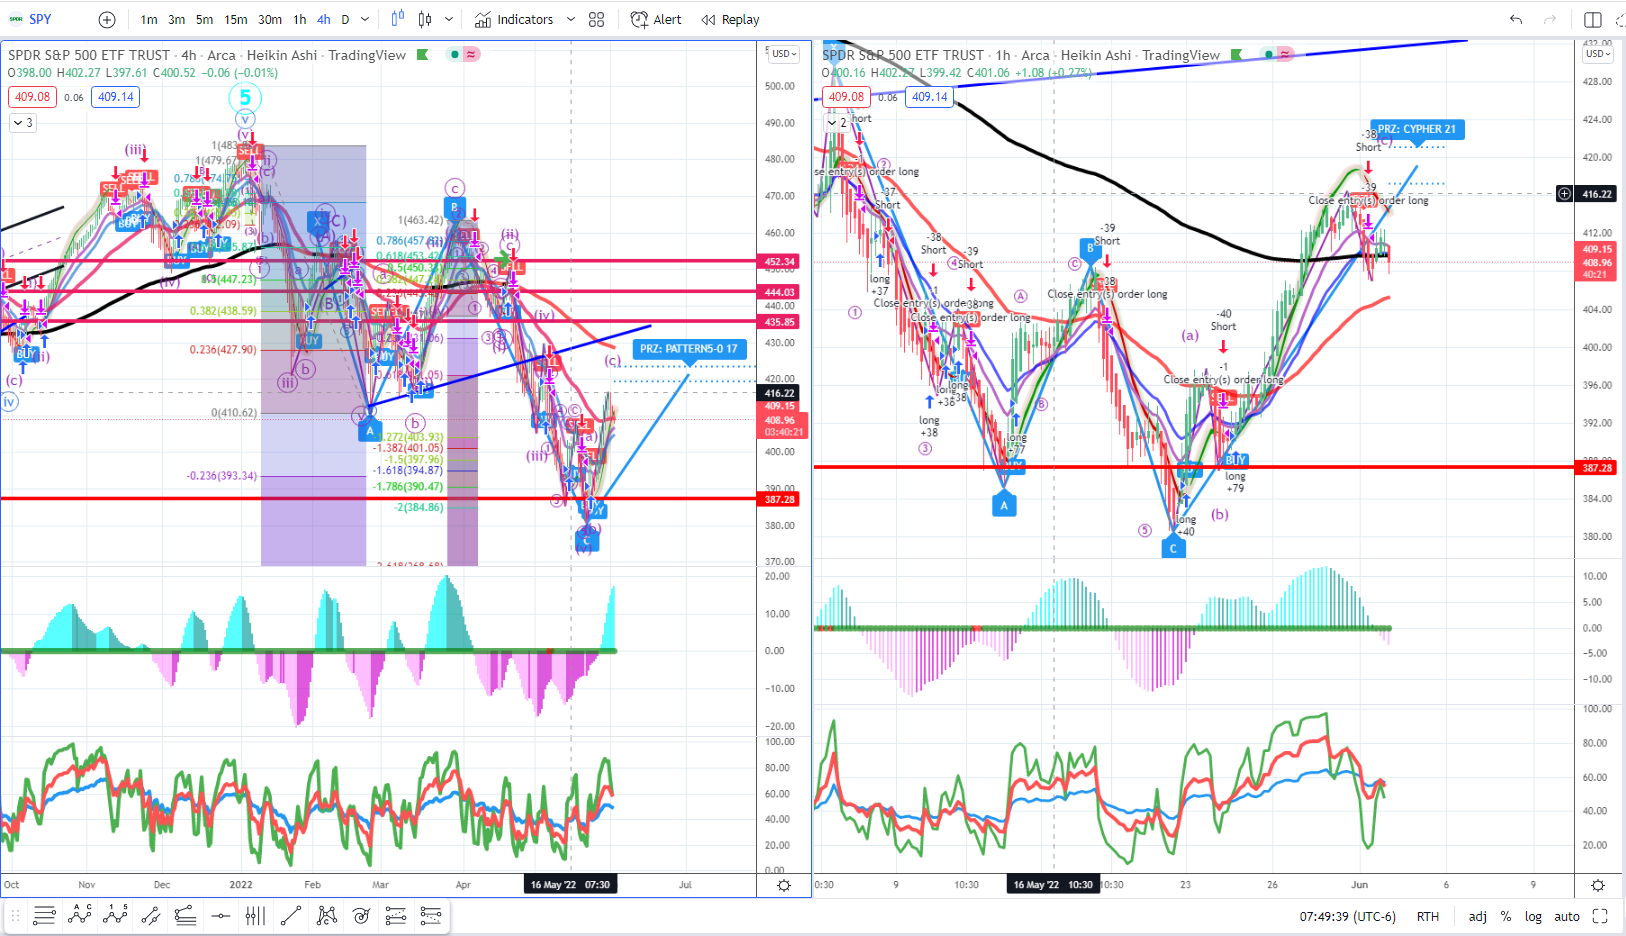This screenshot has height=936, width=1626.
Task: Select the Fib spiral drawing tool
Action: 361,915
